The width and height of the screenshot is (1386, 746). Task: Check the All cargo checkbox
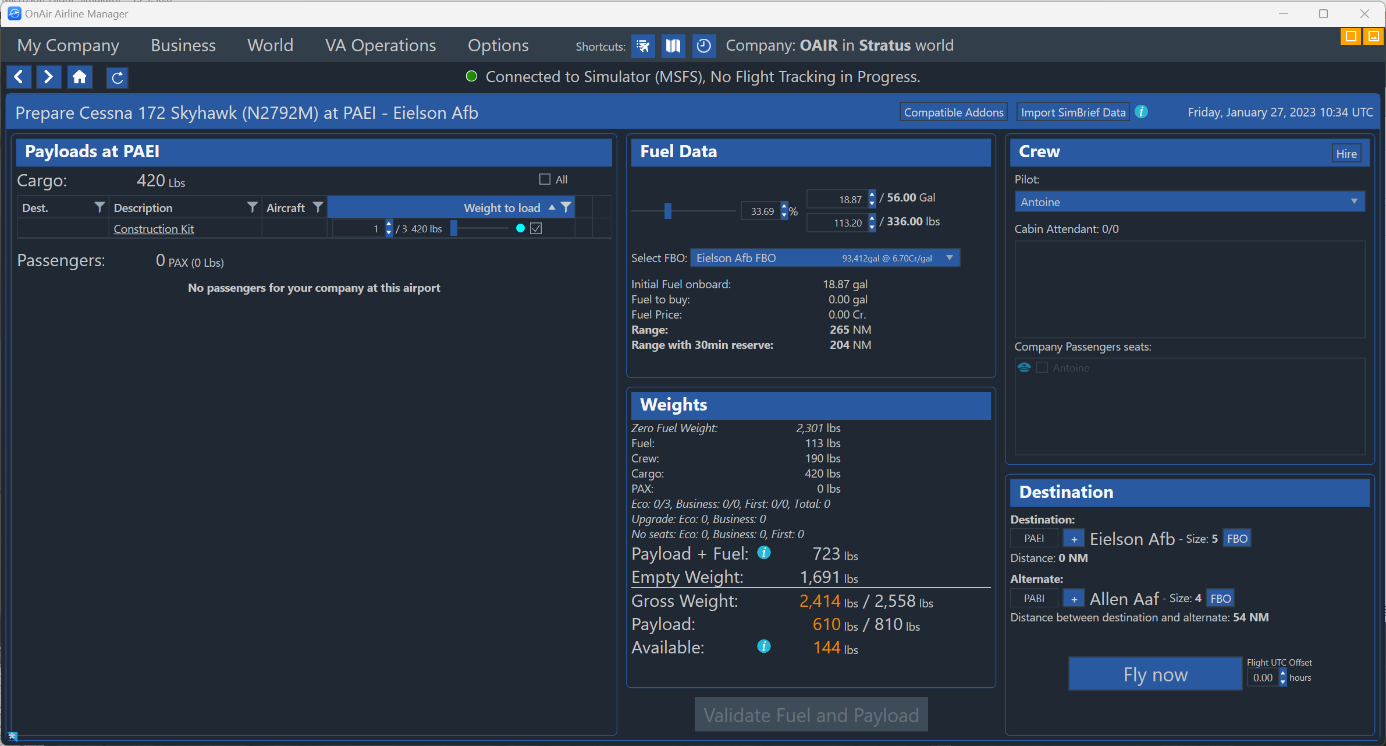tap(545, 180)
